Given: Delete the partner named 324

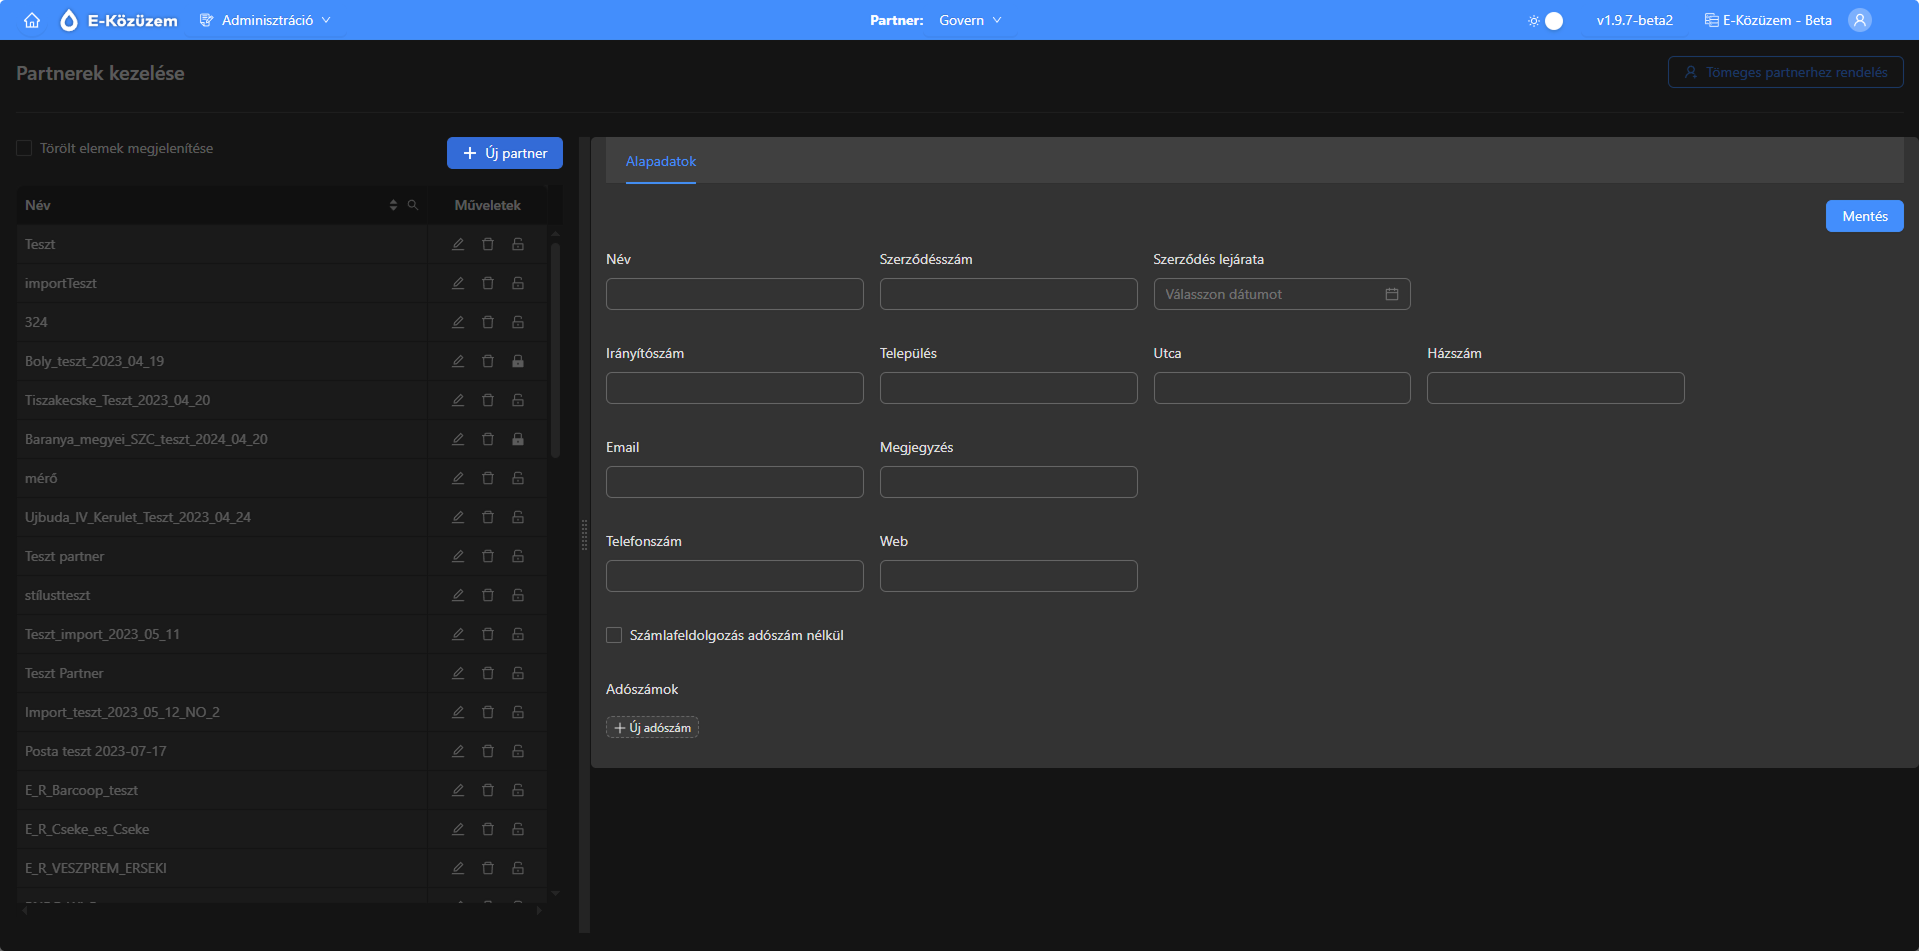Looking at the screenshot, I should [x=488, y=322].
